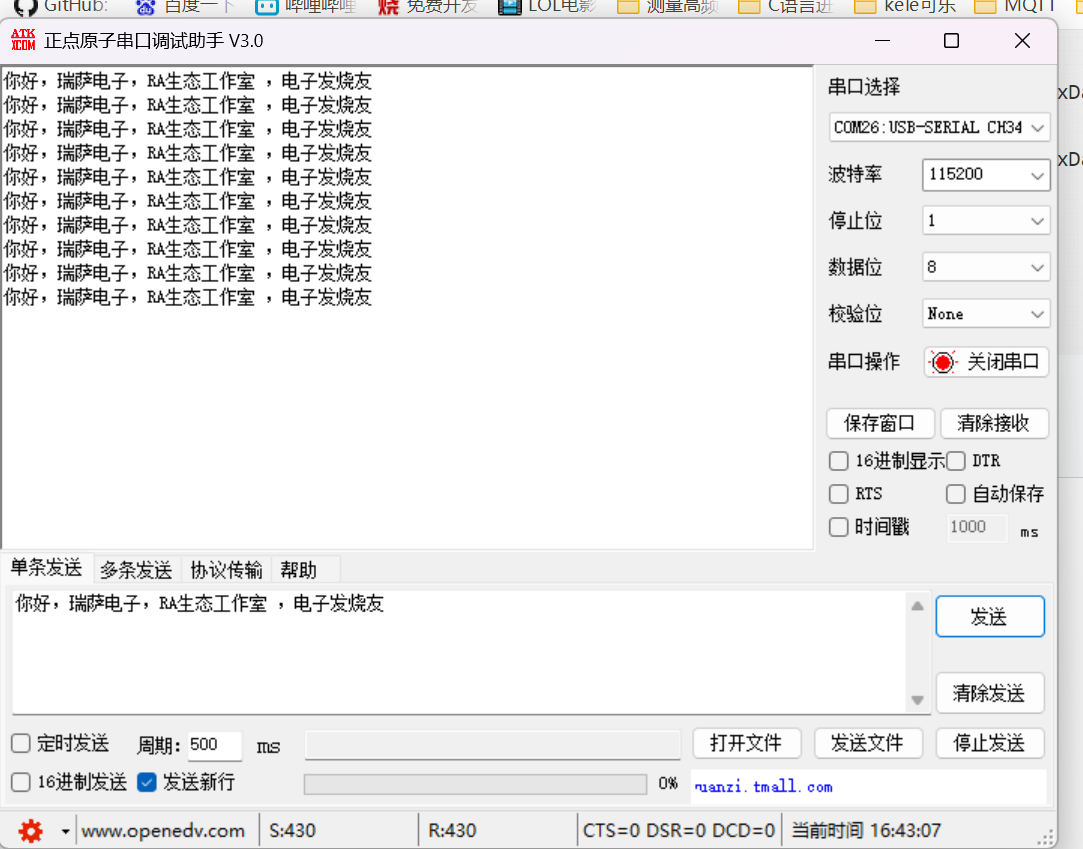This screenshot has width=1083, height=849.
Task: Click the 发送文件 button
Action: (x=868, y=743)
